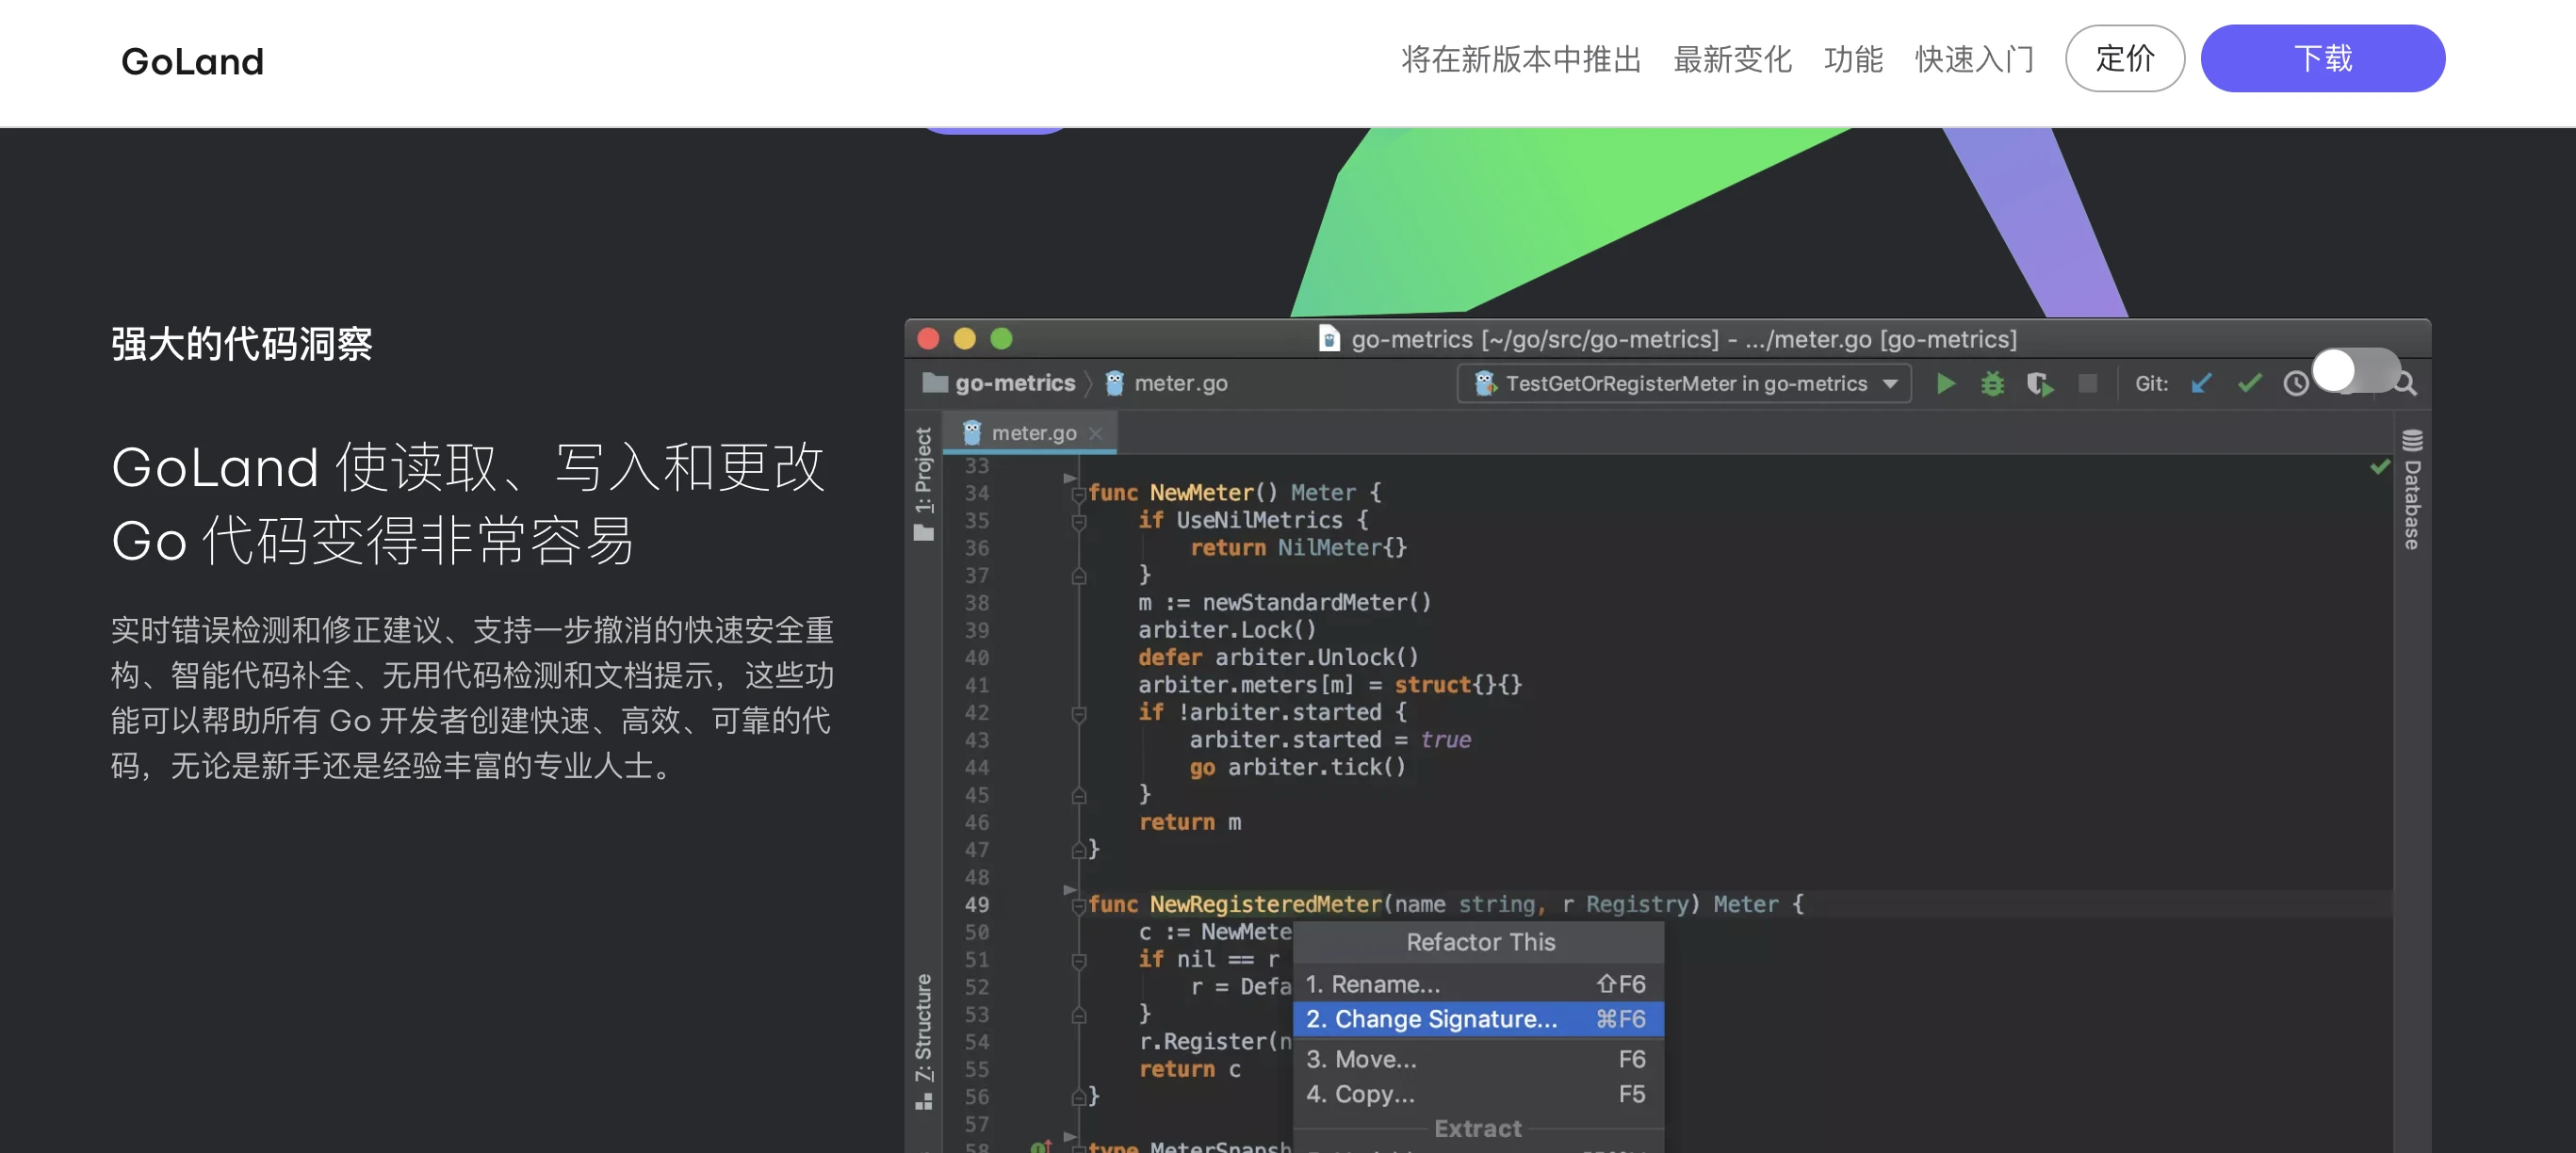Click the green inspection checkmark in editor corner
The width and height of the screenshot is (2576, 1153).
(x=2379, y=467)
